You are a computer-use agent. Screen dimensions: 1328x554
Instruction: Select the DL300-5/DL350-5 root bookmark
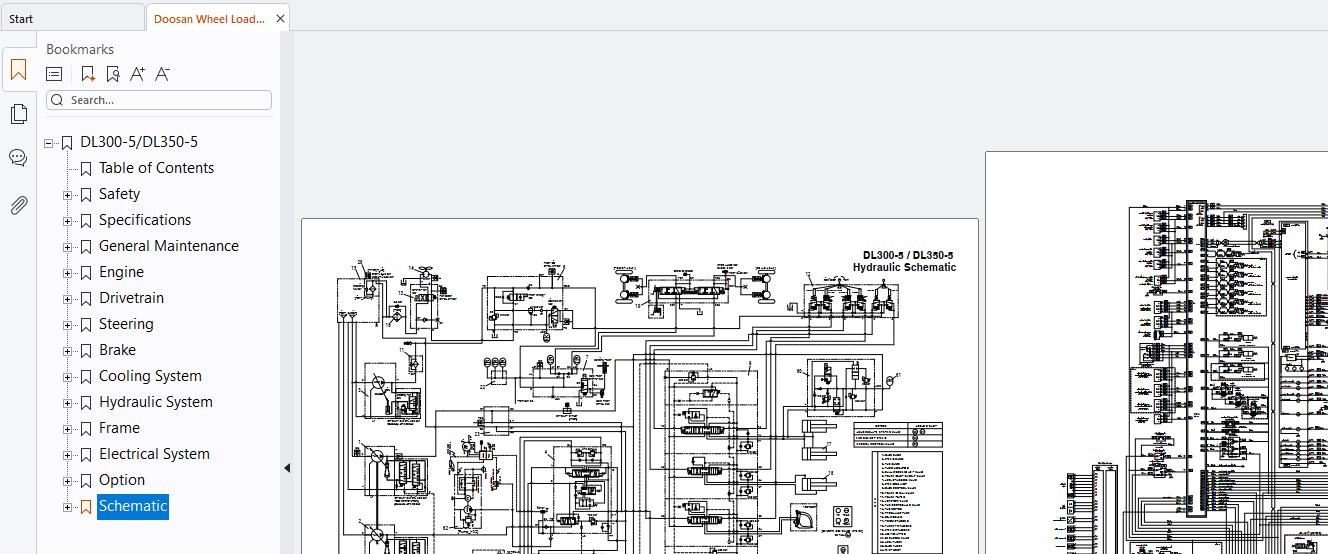(x=139, y=142)
